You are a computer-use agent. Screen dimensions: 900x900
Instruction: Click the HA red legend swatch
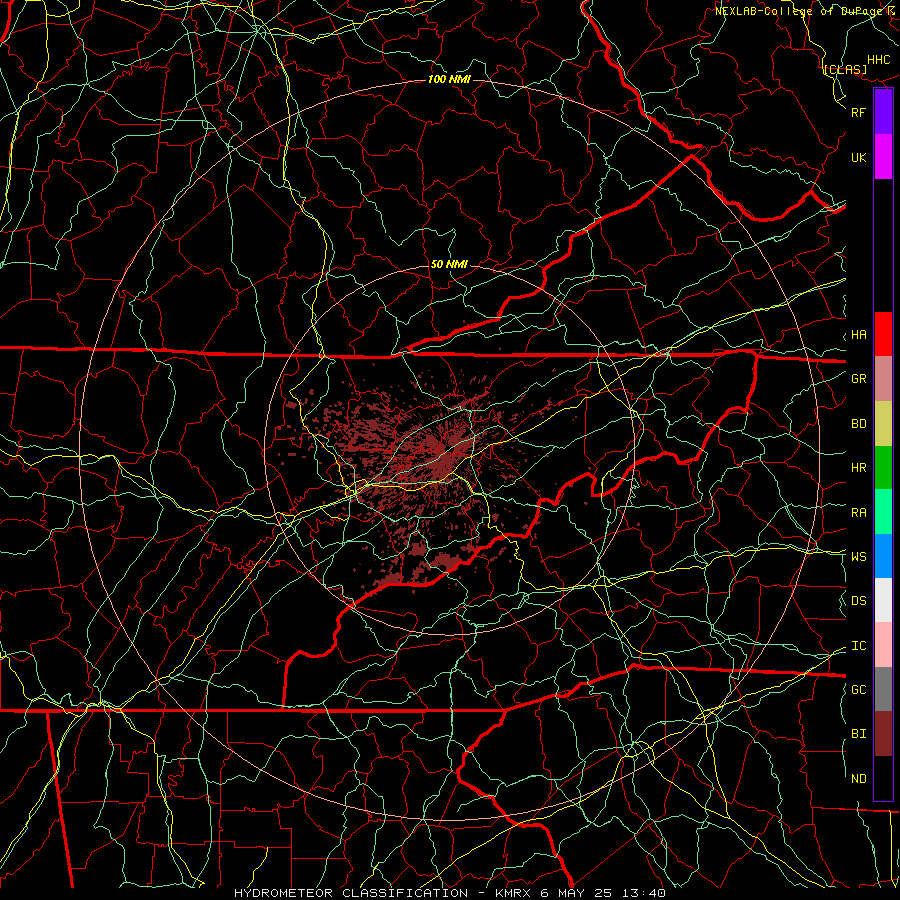(883, 334)
